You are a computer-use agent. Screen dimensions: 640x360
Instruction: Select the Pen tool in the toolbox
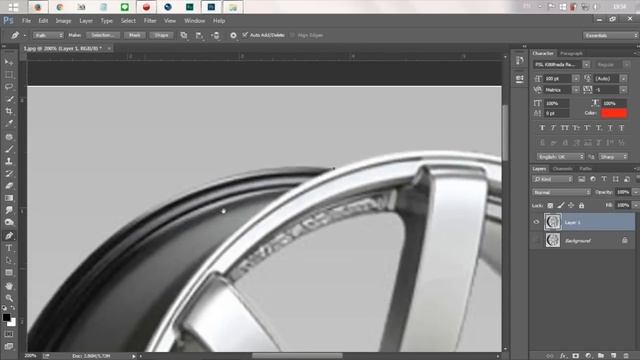click(9, 236)
